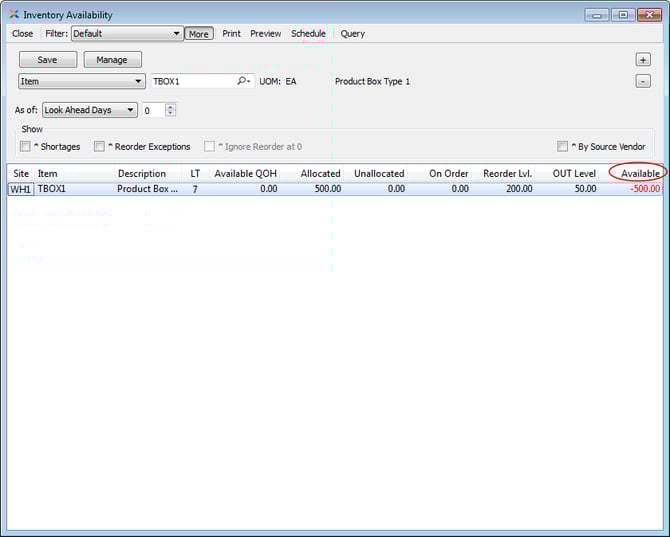The image size is (670, 537).
Task: Click Print in the toolbar
Action: 231,34
